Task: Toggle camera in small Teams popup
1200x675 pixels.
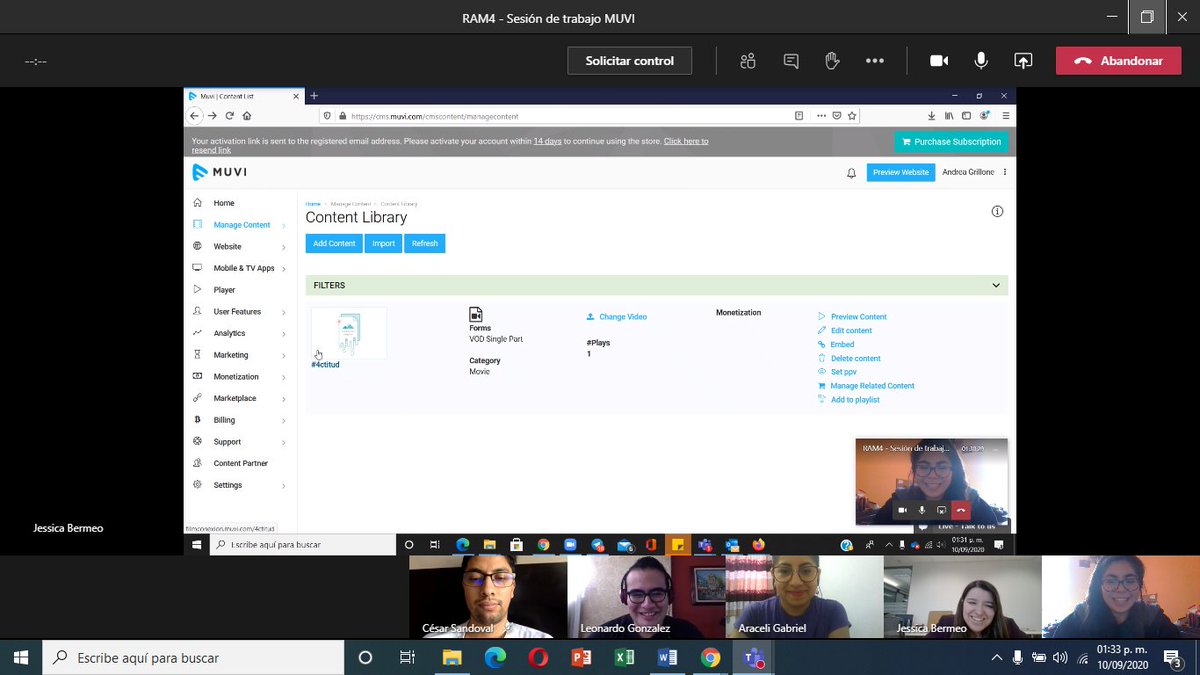Action: [902, 510]
